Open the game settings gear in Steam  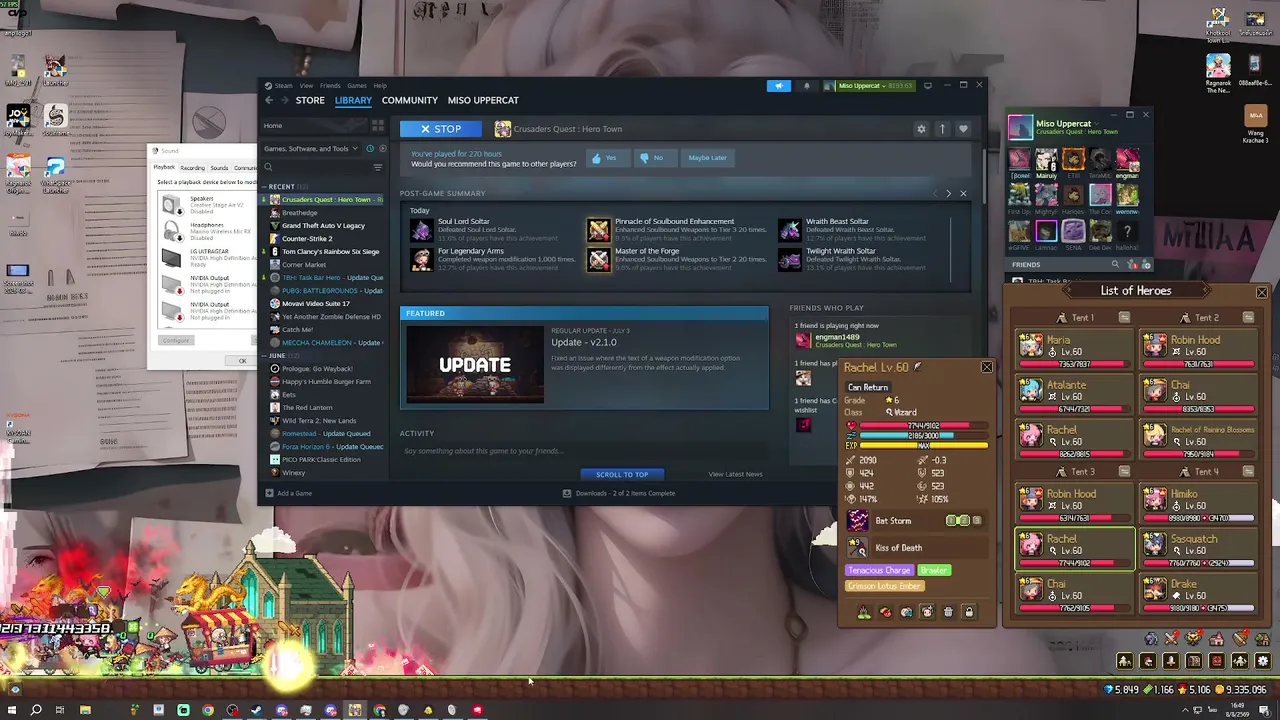tap(921, 129)
